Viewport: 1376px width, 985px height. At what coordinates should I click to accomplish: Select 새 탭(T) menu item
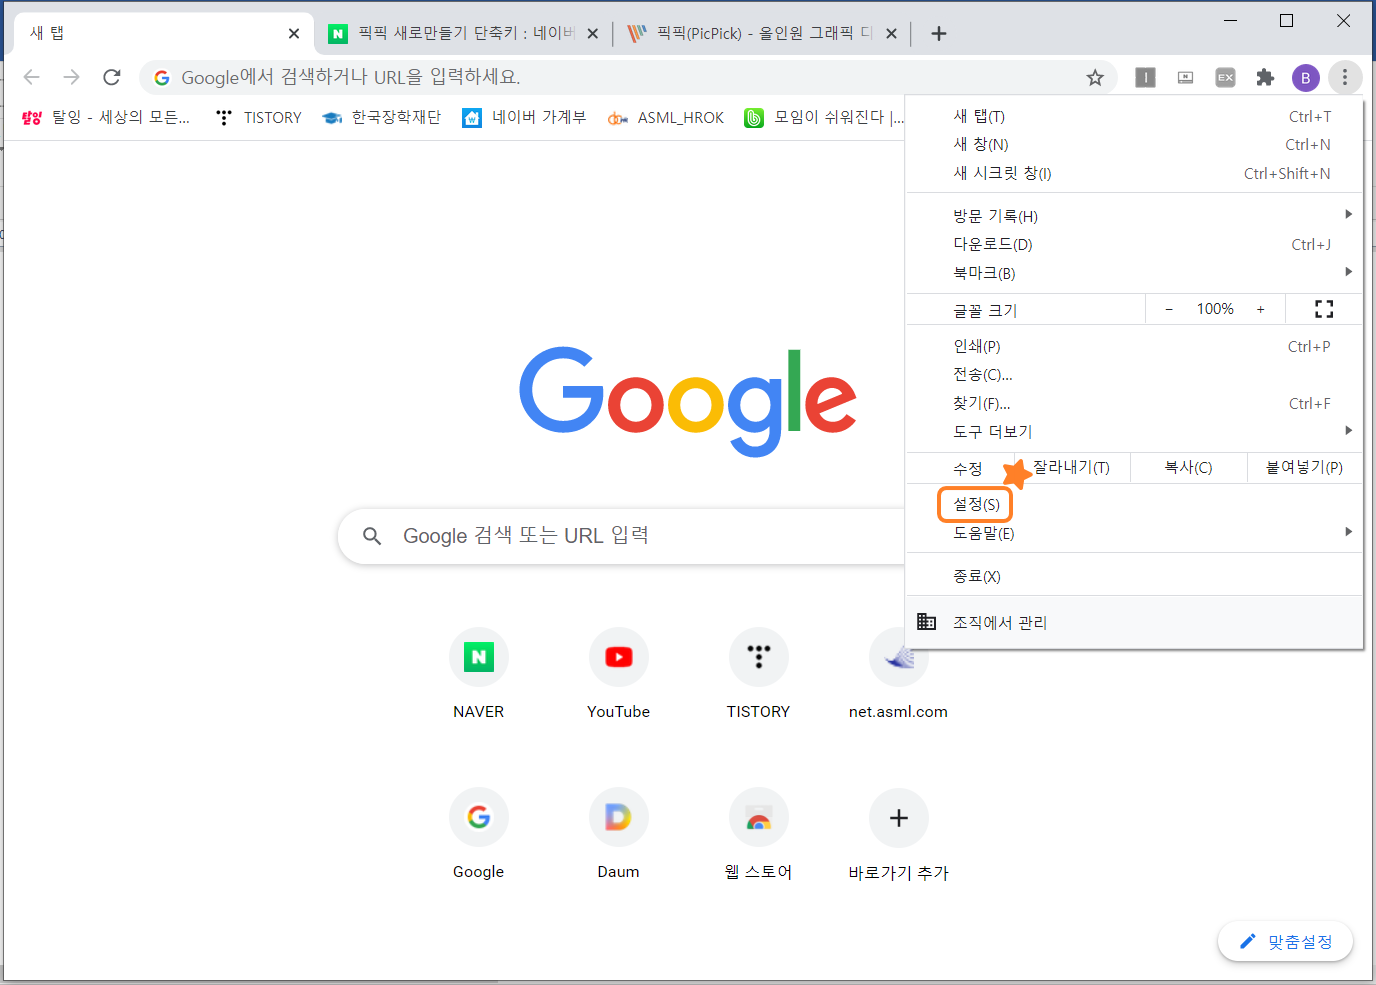[x=1135, y=116]
